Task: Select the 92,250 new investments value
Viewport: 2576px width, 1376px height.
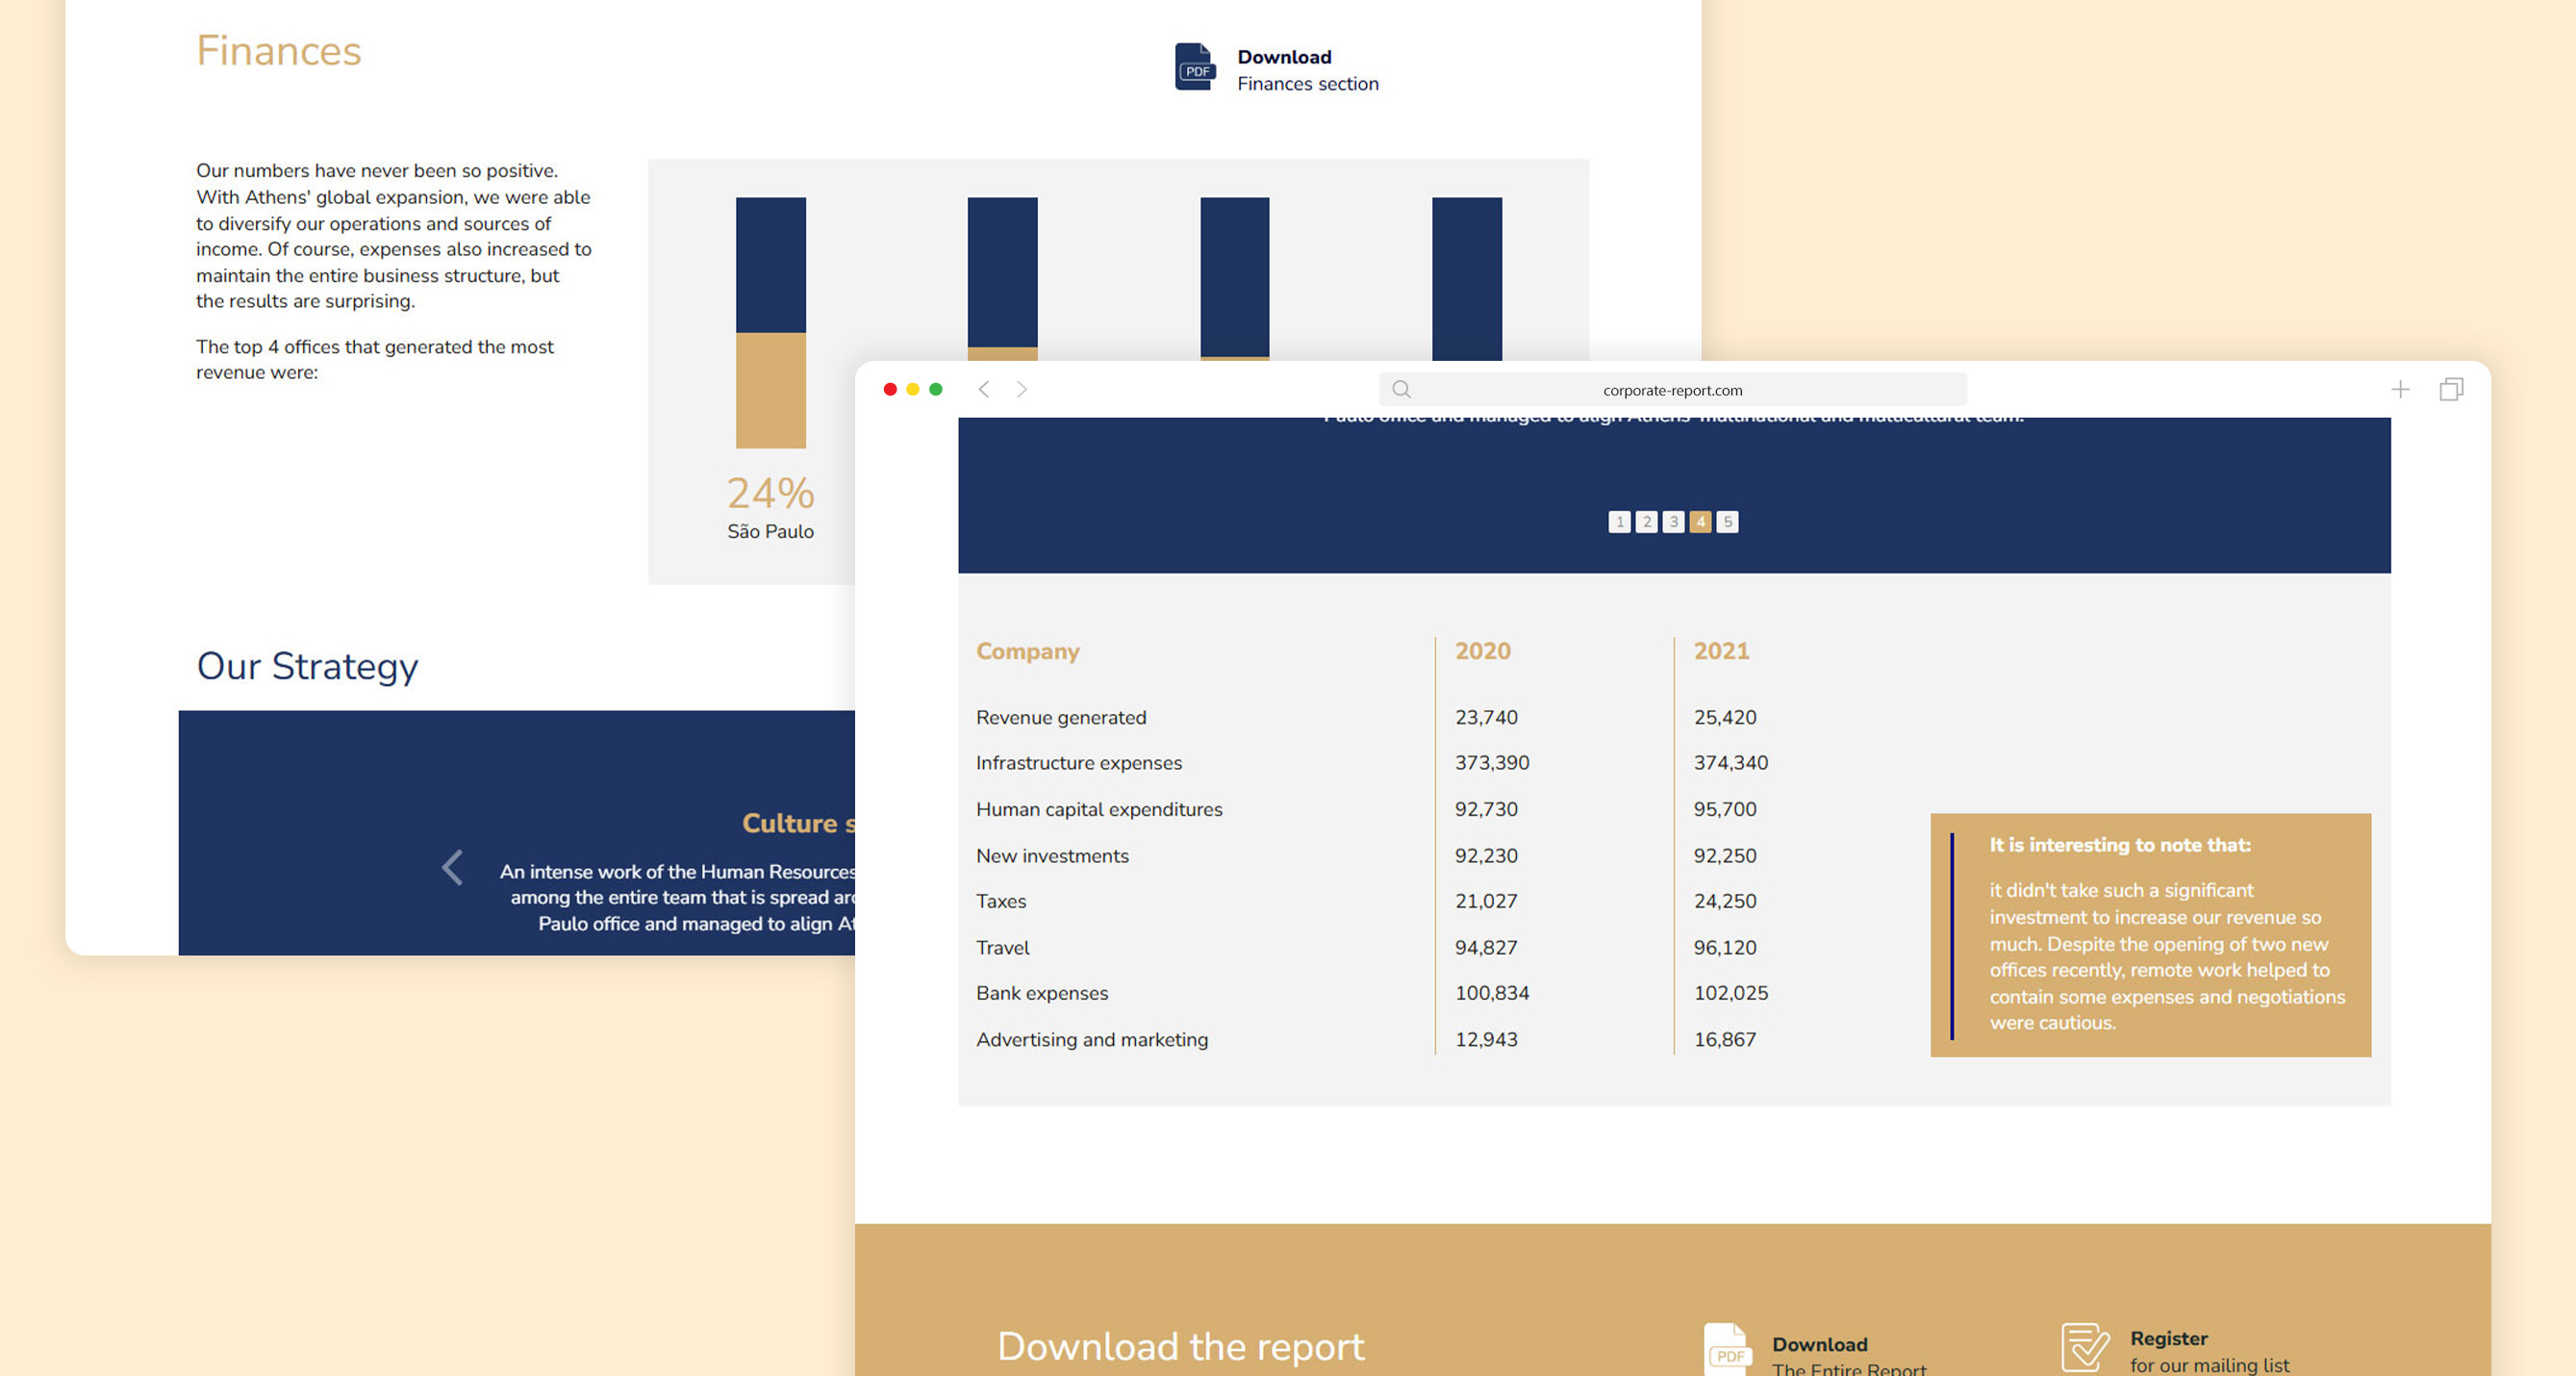Action: tap(1725, 856)
